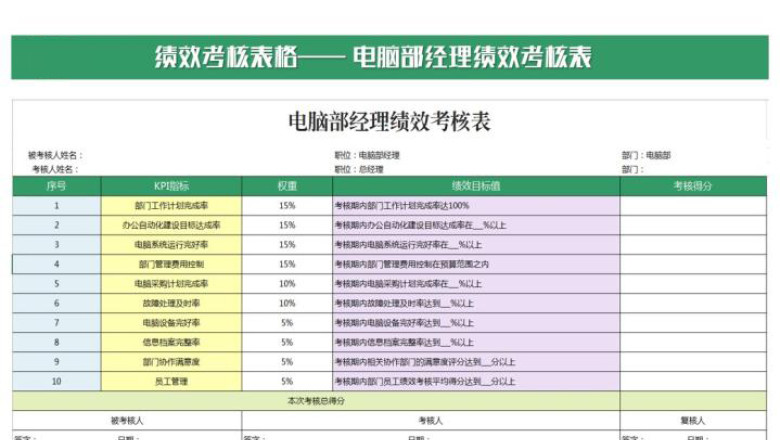Click target cell 考核期内部门工作计划完成率达100%
Viewport: 780px width, 440px height.
click(476, 206)
